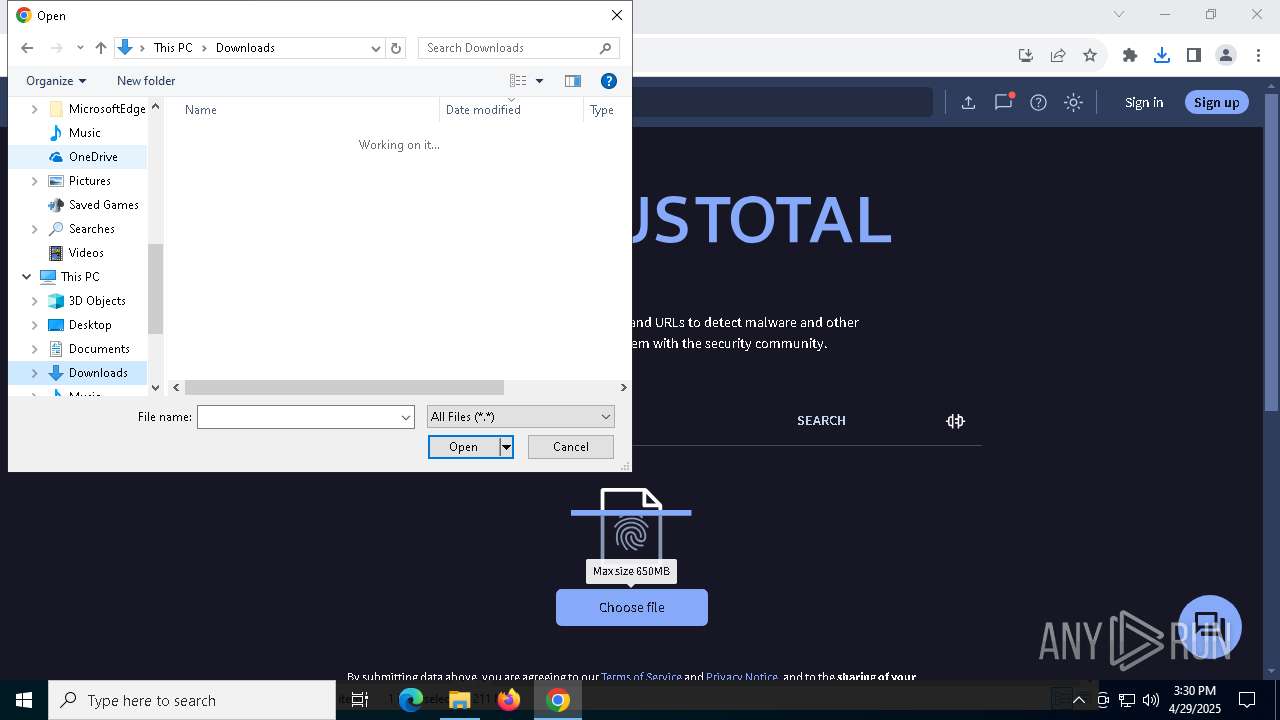Show the preview pane
This screenshot has width=1280, height=720.
pos(573,81)
